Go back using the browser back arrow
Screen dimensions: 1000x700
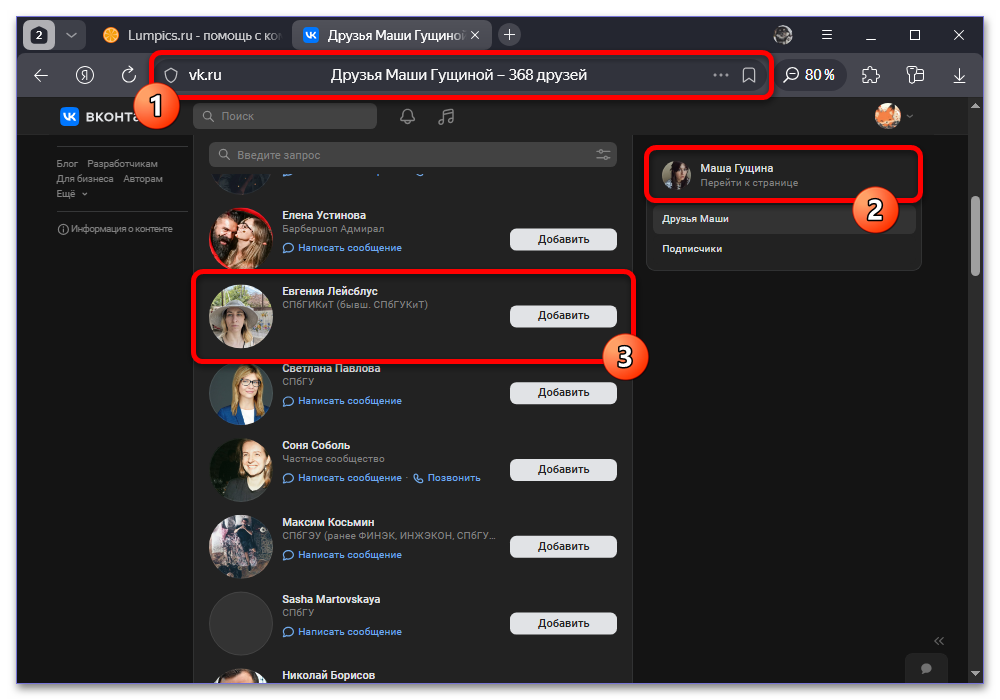tap(41, 75)
